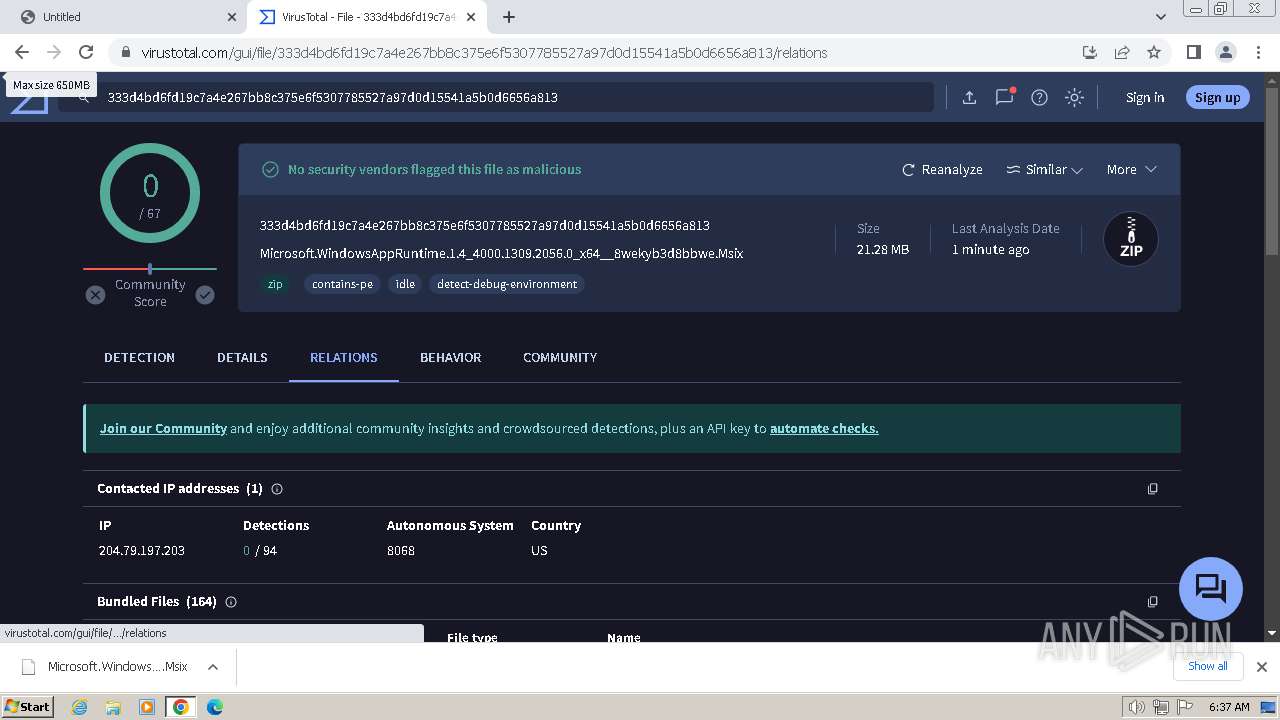Open the Chrome profile avatar icon

[x=1225, y=52]
